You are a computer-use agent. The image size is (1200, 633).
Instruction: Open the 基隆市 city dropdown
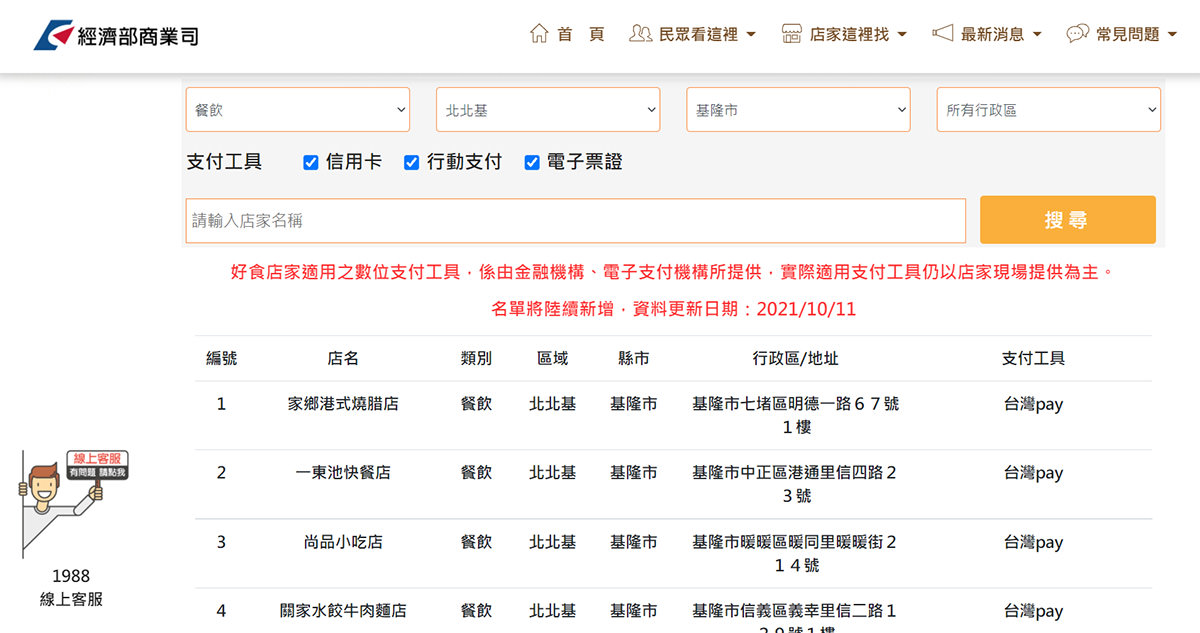(798, 110)
